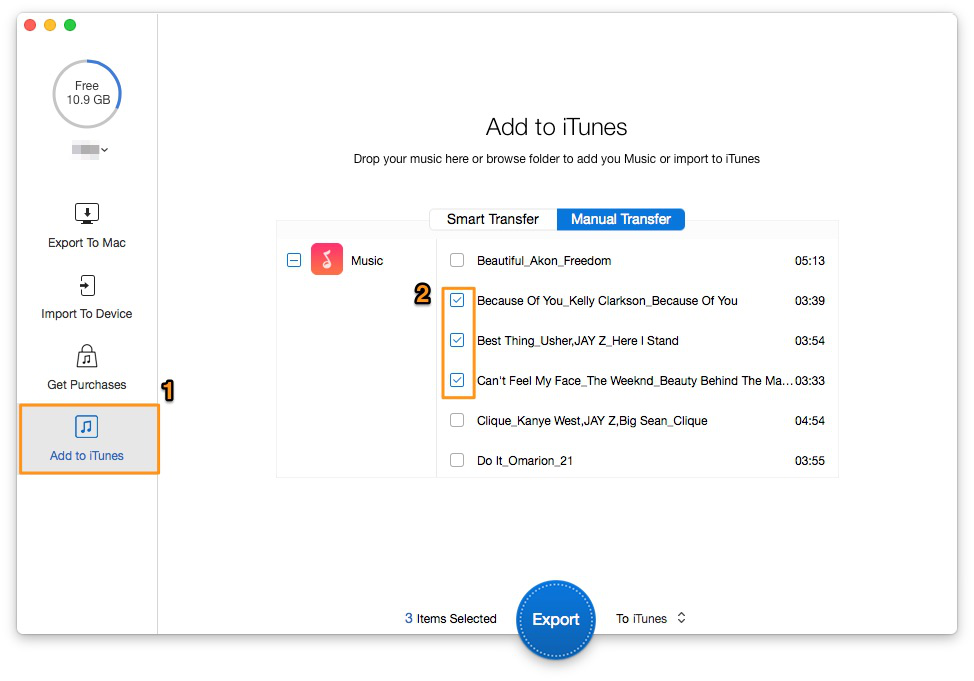Click the Music category label
This screenshot has height=681, width=974.
coord(366,260)
